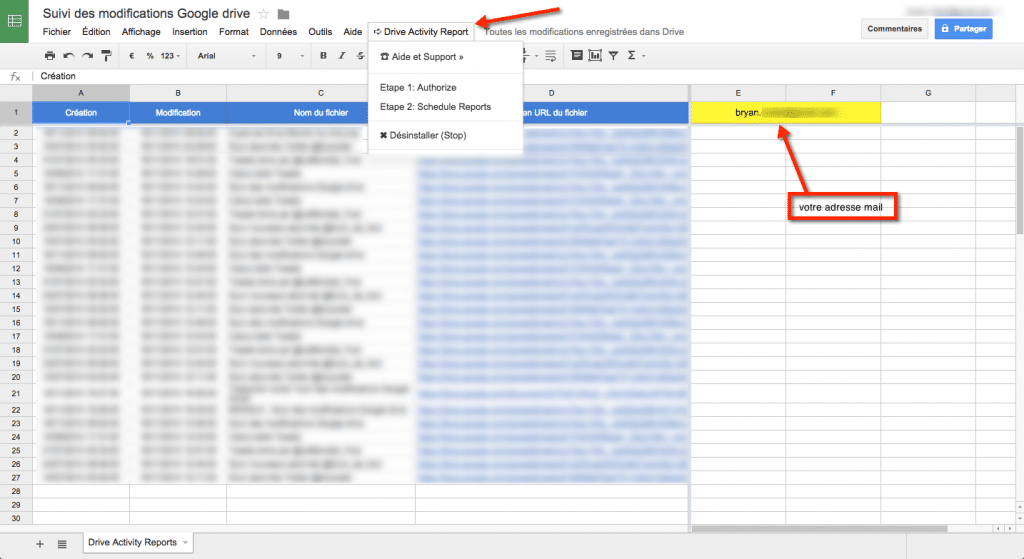
Task: Undo the last action
Action: (x=69, y=56)
